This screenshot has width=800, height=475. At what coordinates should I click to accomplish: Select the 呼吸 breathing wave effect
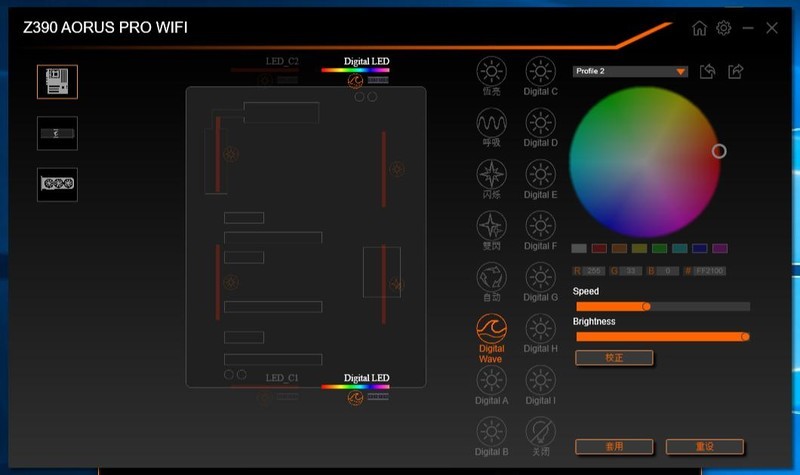(x=491, y=123)
